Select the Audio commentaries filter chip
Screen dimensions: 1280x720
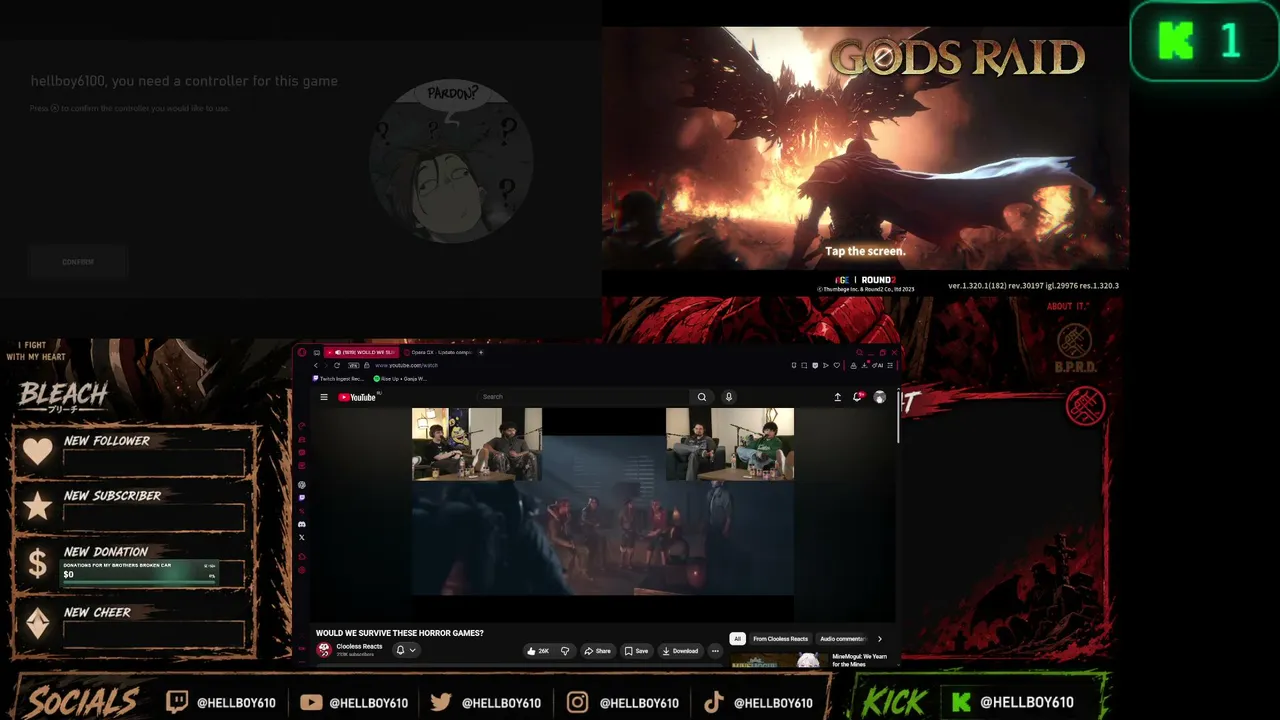[x=842, y=639]
